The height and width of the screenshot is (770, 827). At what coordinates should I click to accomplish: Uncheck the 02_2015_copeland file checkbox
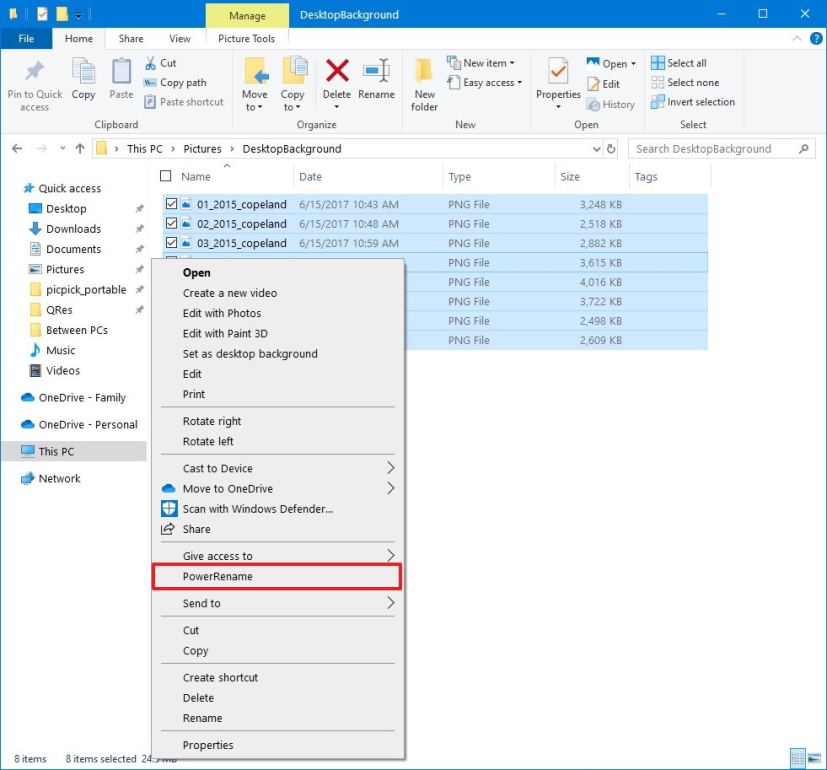pos(171,223)
